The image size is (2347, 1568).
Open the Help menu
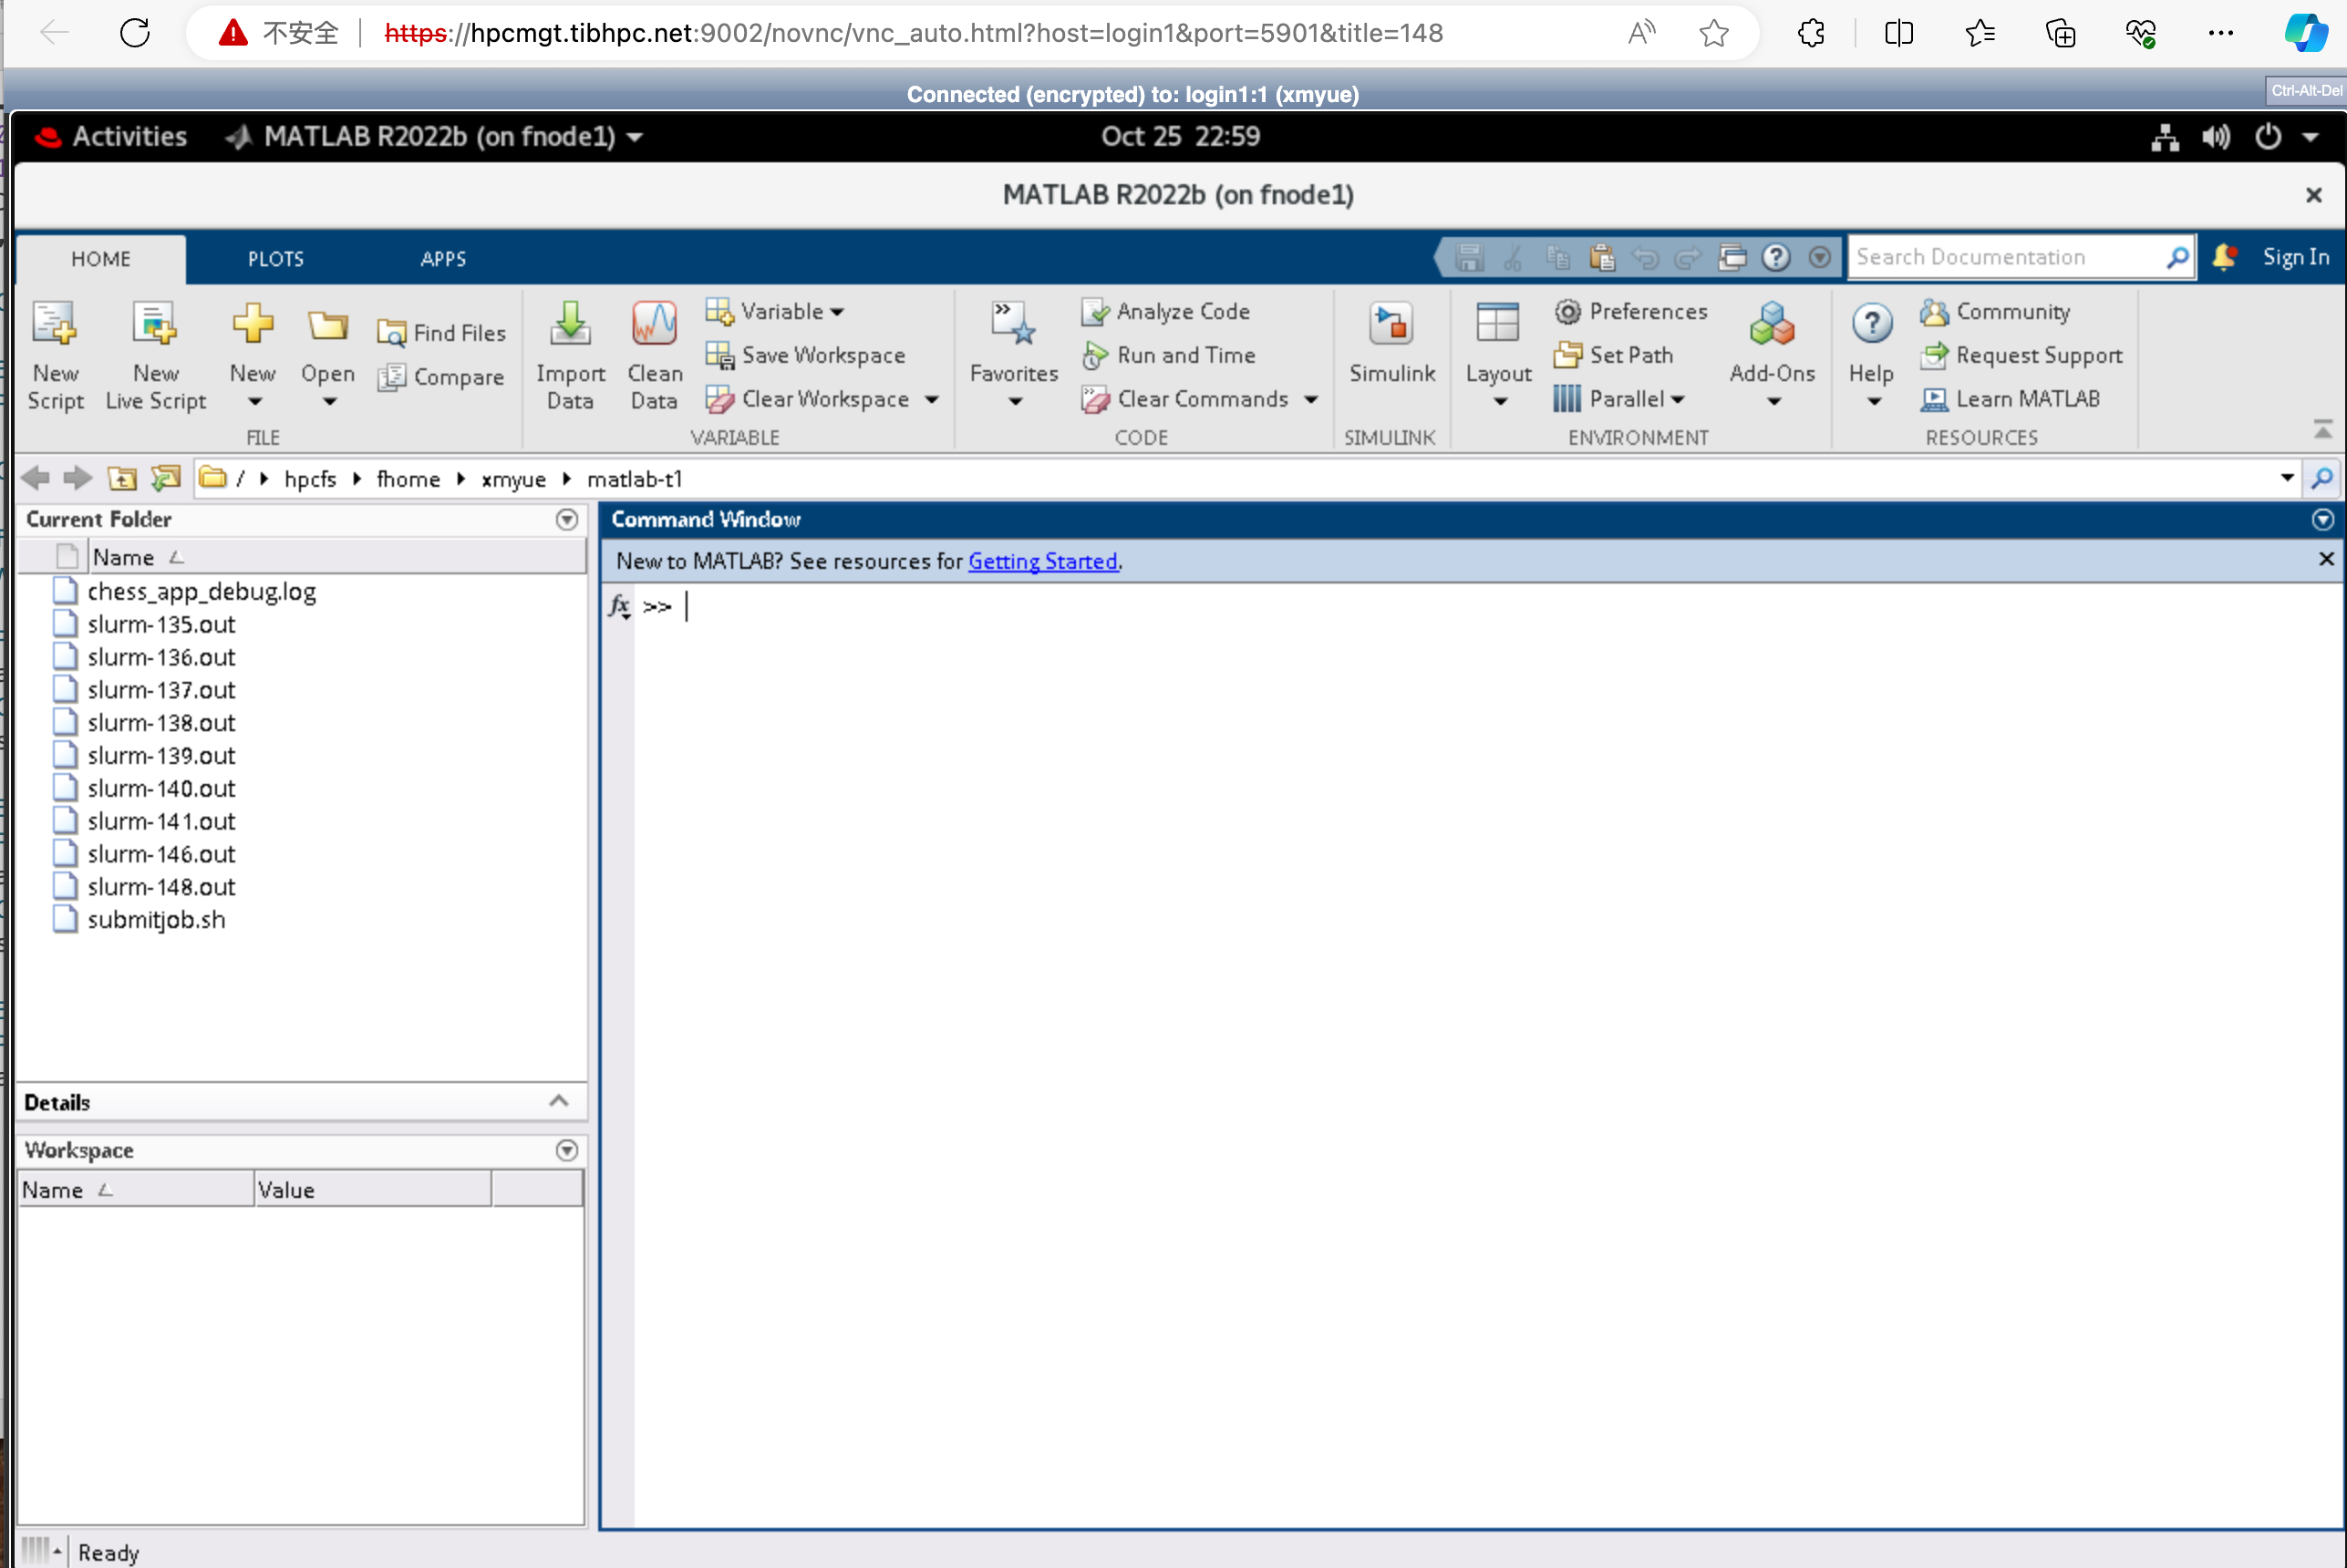pos(1871,356)
